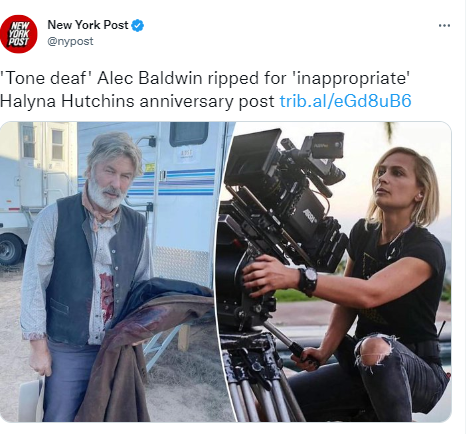
Task: Enlarge right photo of woman operating camera
Action: (335, 272)
